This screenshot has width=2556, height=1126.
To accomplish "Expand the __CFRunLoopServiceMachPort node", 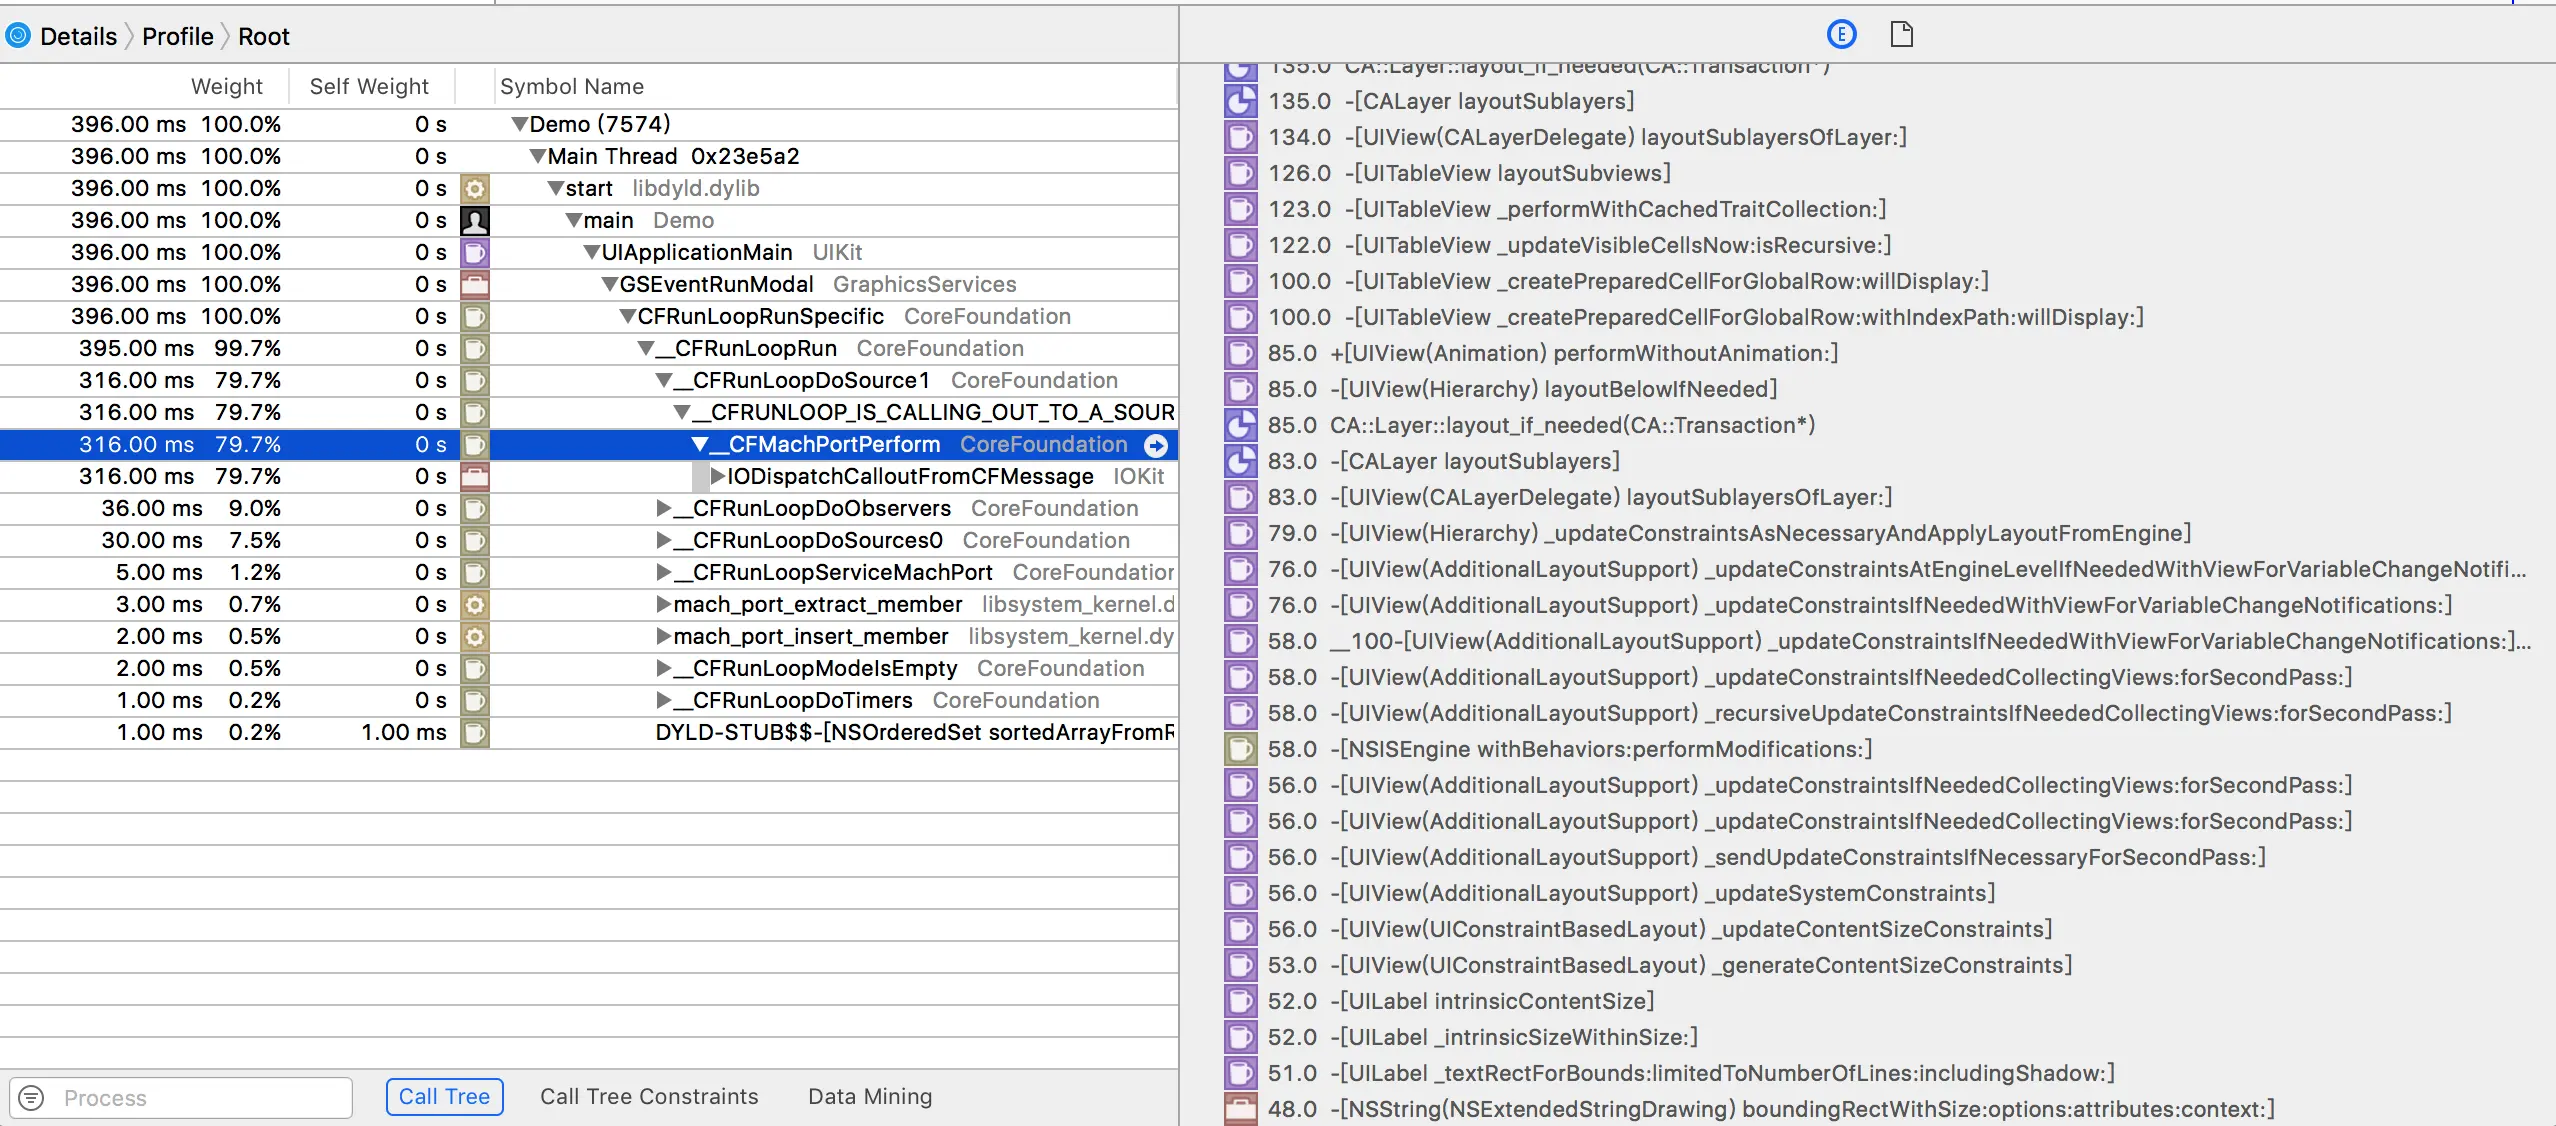I will (663, 573).
